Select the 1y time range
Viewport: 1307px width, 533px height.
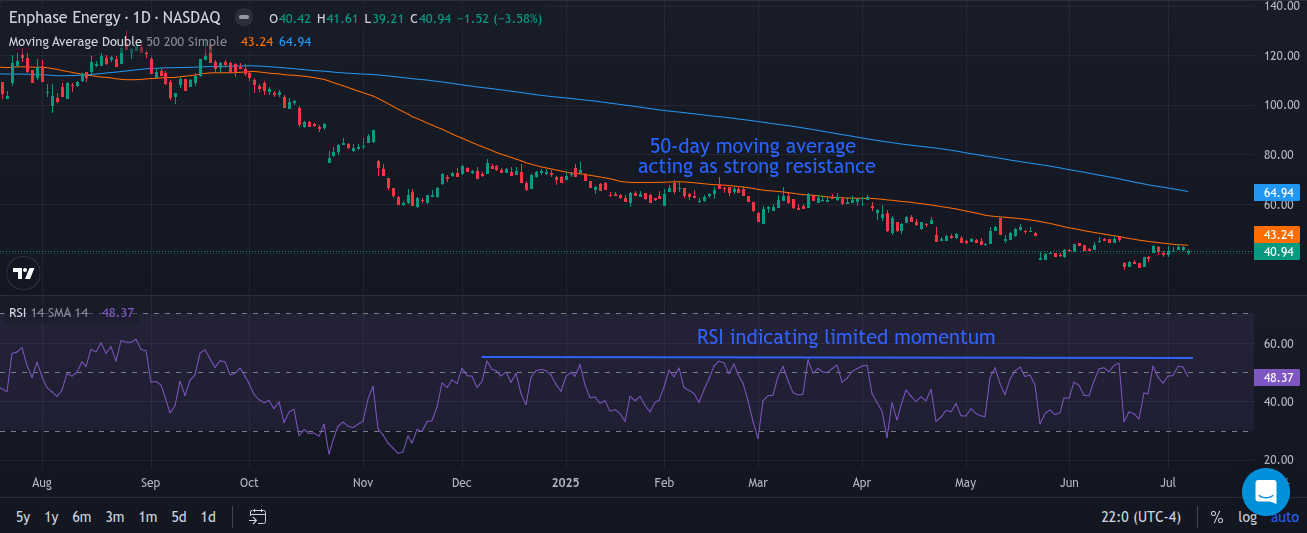(x=52, y=517)
